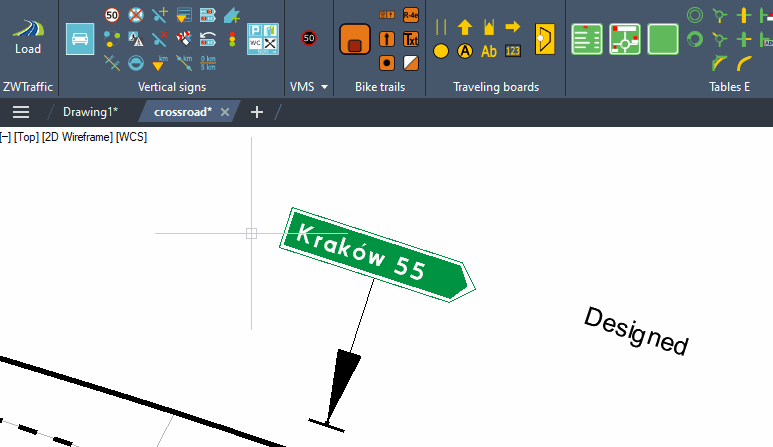Click the yellow 123 number box icon
Viewport: 773px width, 447px height.
click(x=513, y=51)
